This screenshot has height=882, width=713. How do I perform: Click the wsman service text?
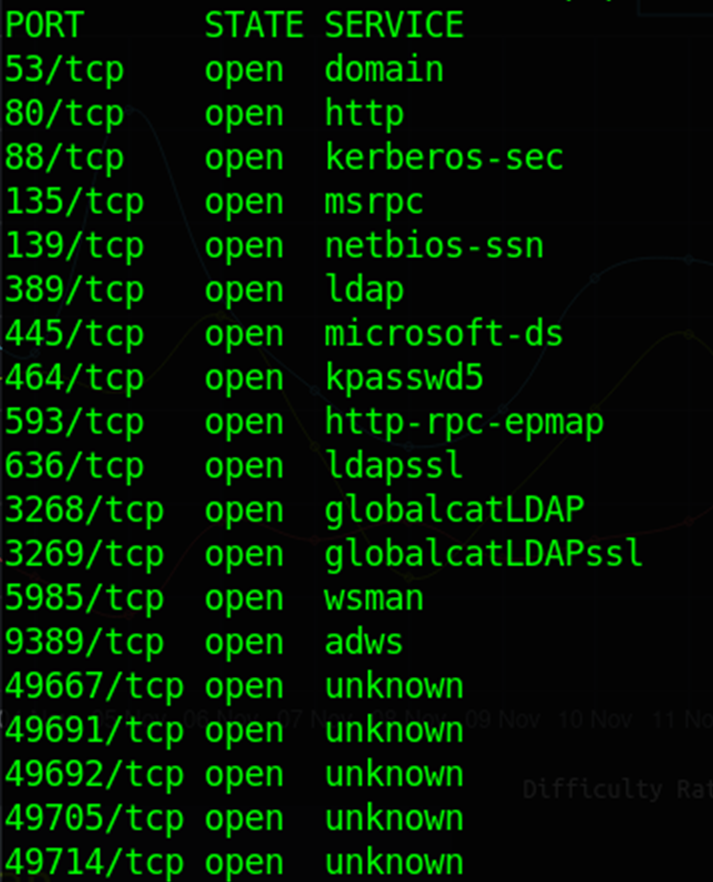[374, 598]
